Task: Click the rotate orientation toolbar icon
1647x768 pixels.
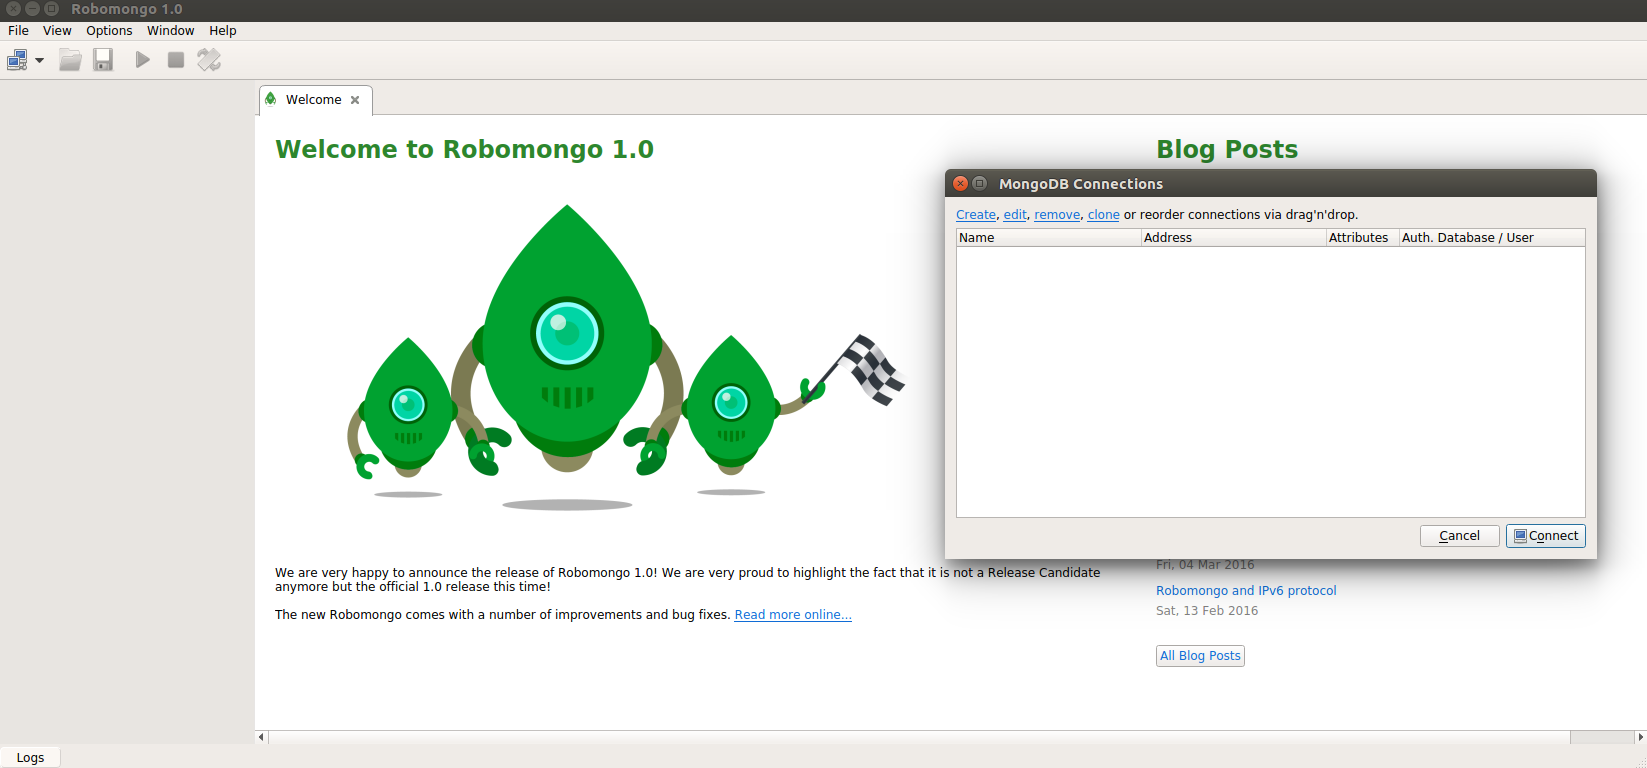Action: pos(209,60)
